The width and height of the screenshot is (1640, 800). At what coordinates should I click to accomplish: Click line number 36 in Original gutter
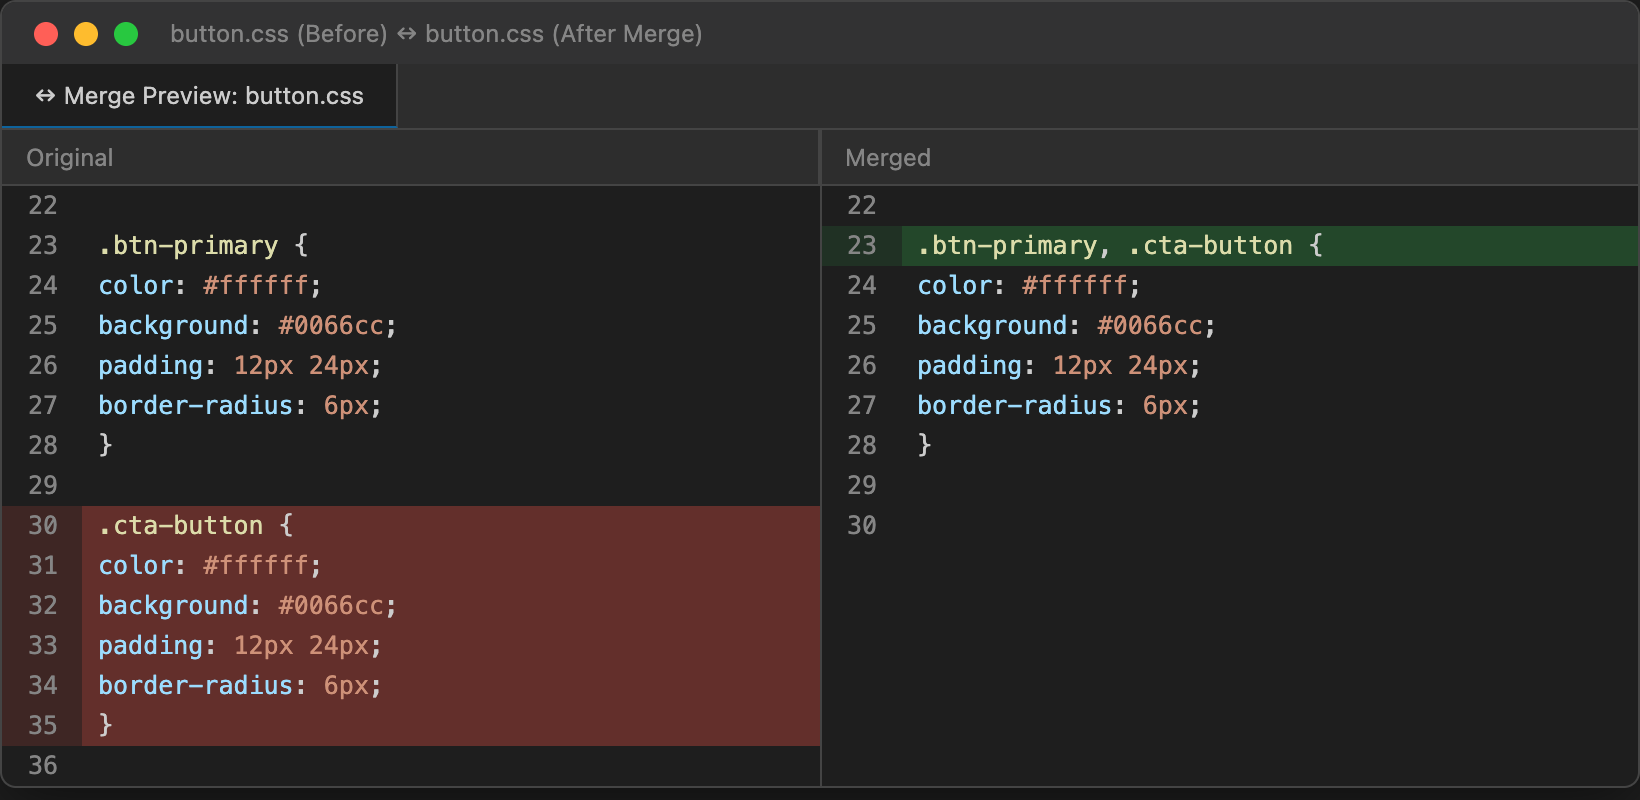pos(43,766)
